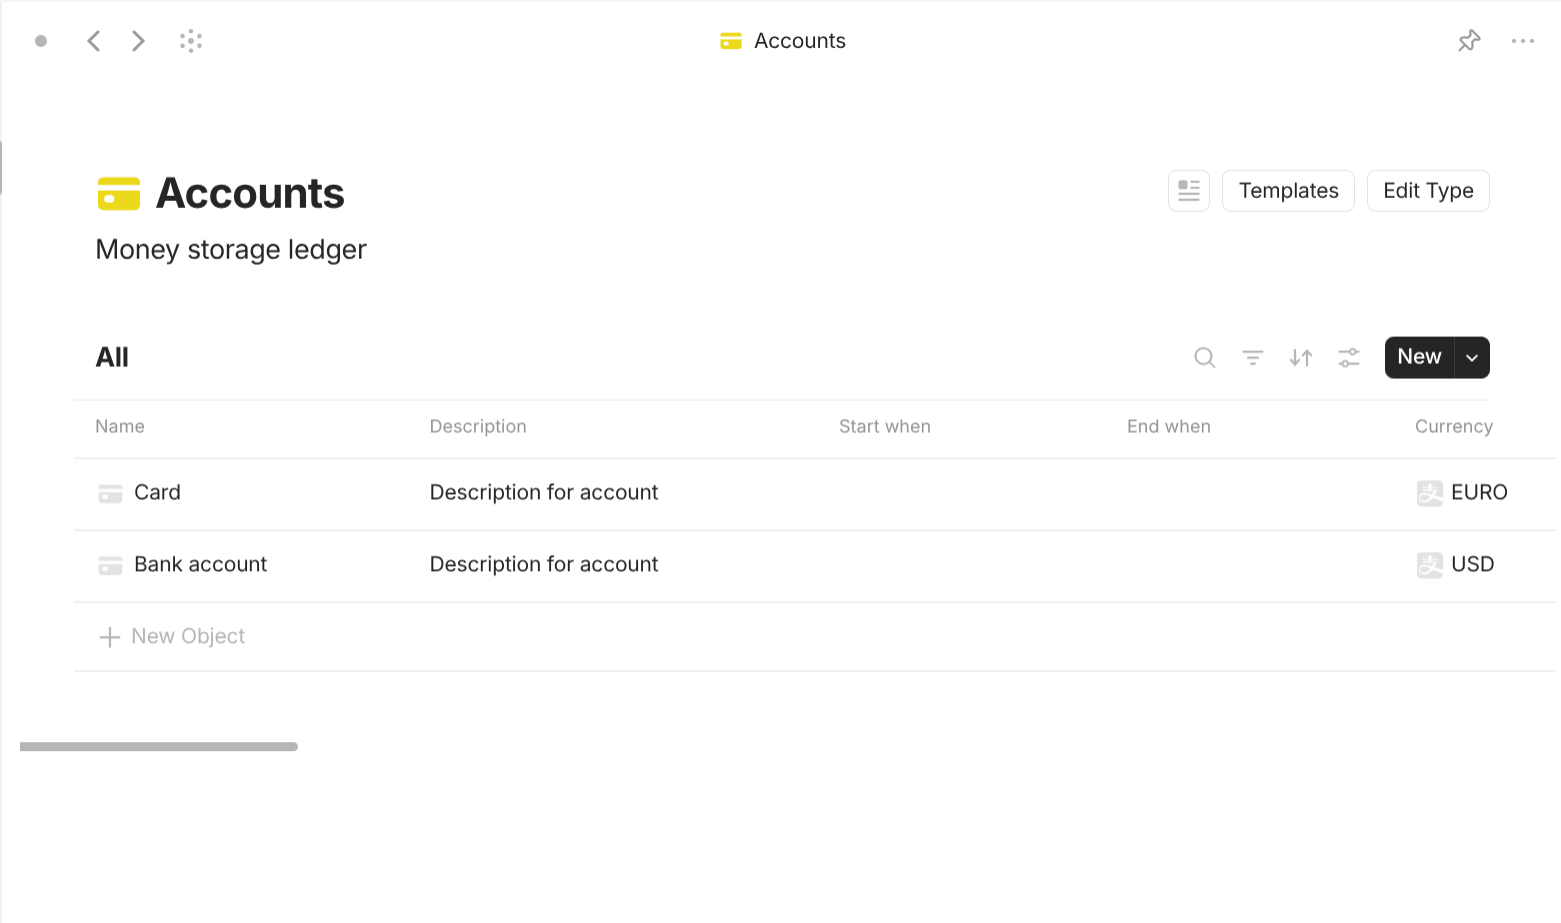Open the dropdown arrow next to New
The width and height of the screenshot is (1561, 923).
pos(1471,357)
